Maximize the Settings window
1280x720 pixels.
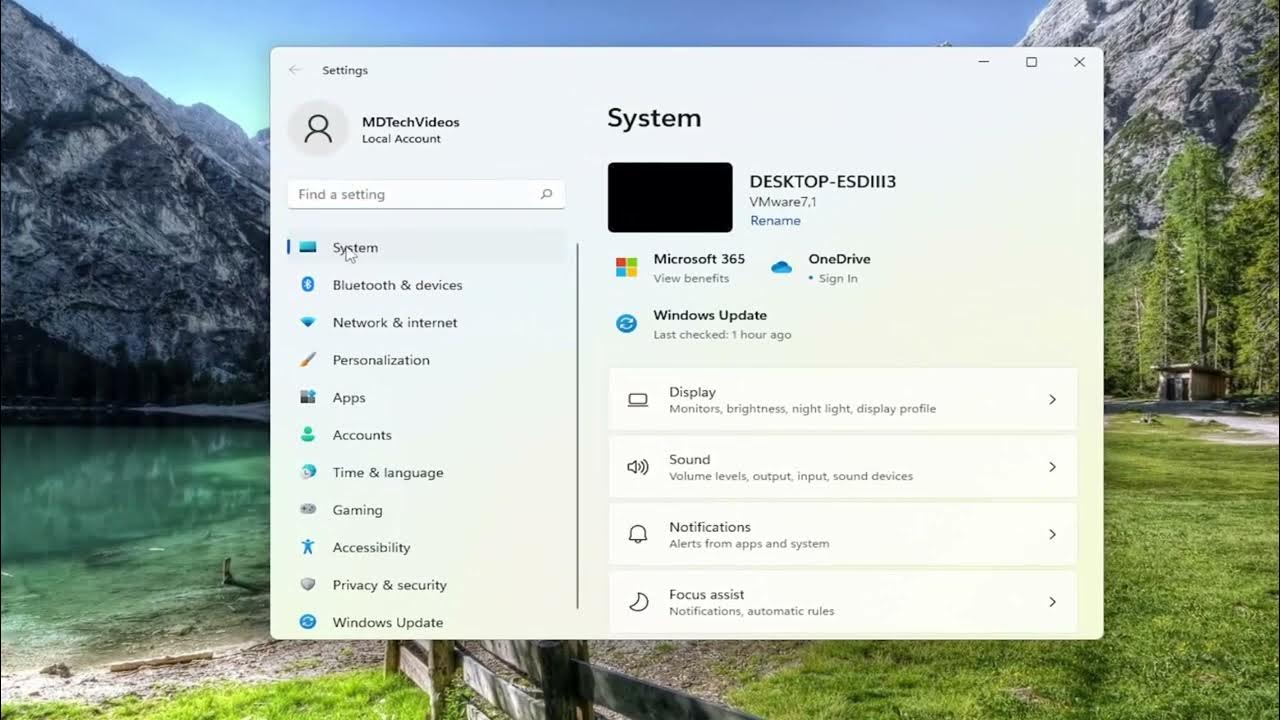(x=1031, y=62)
